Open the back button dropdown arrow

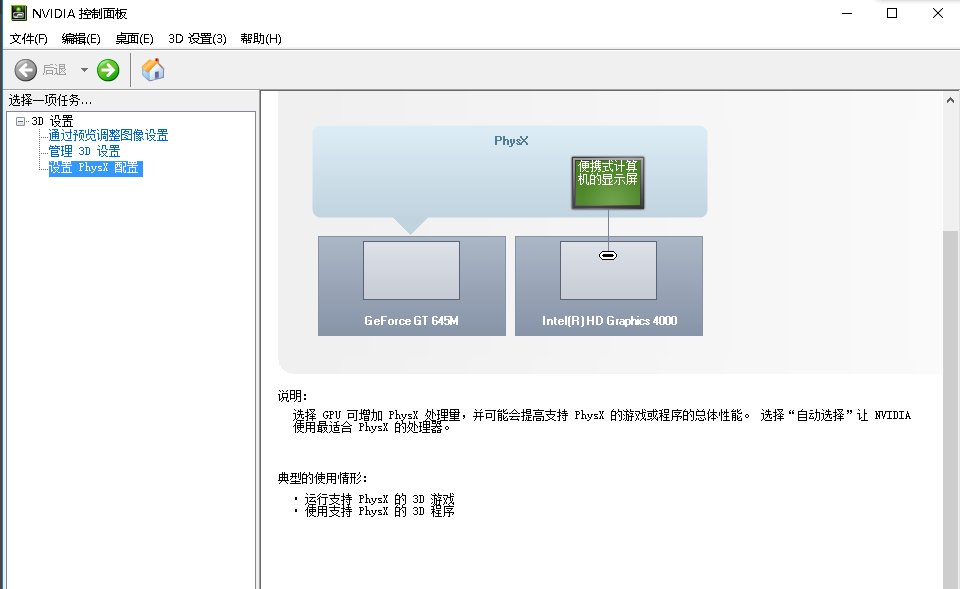pos(84,70)
